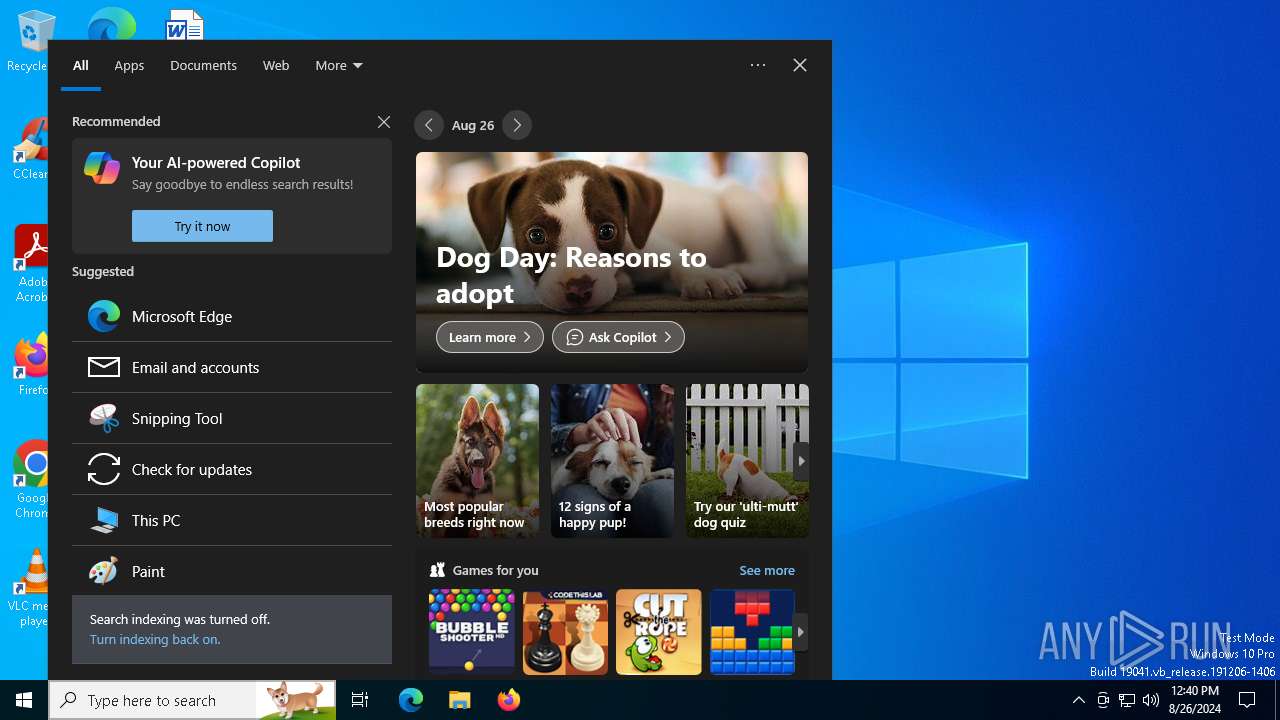Image resolution: width=1280 pixels, height=720 pixels.
Task: Click the Copilot logo in Recommended card
Action: click(102, 168)
